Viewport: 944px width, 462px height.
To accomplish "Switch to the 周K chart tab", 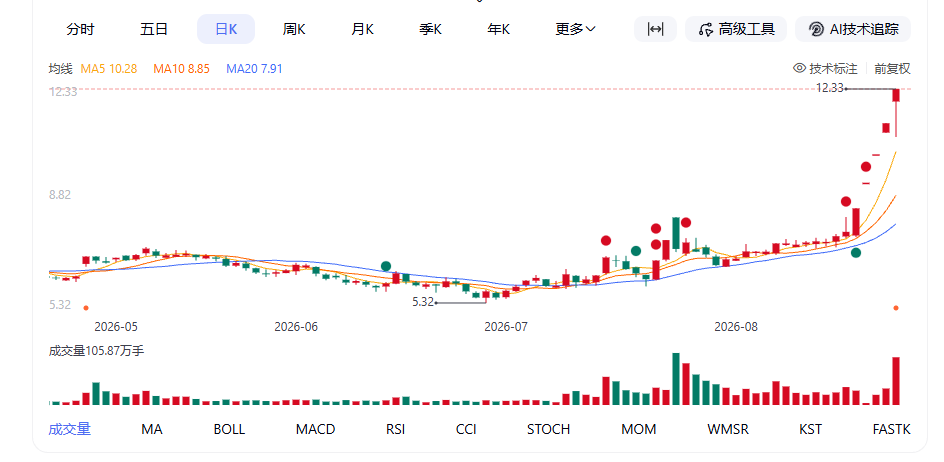I will coord(294,30).
